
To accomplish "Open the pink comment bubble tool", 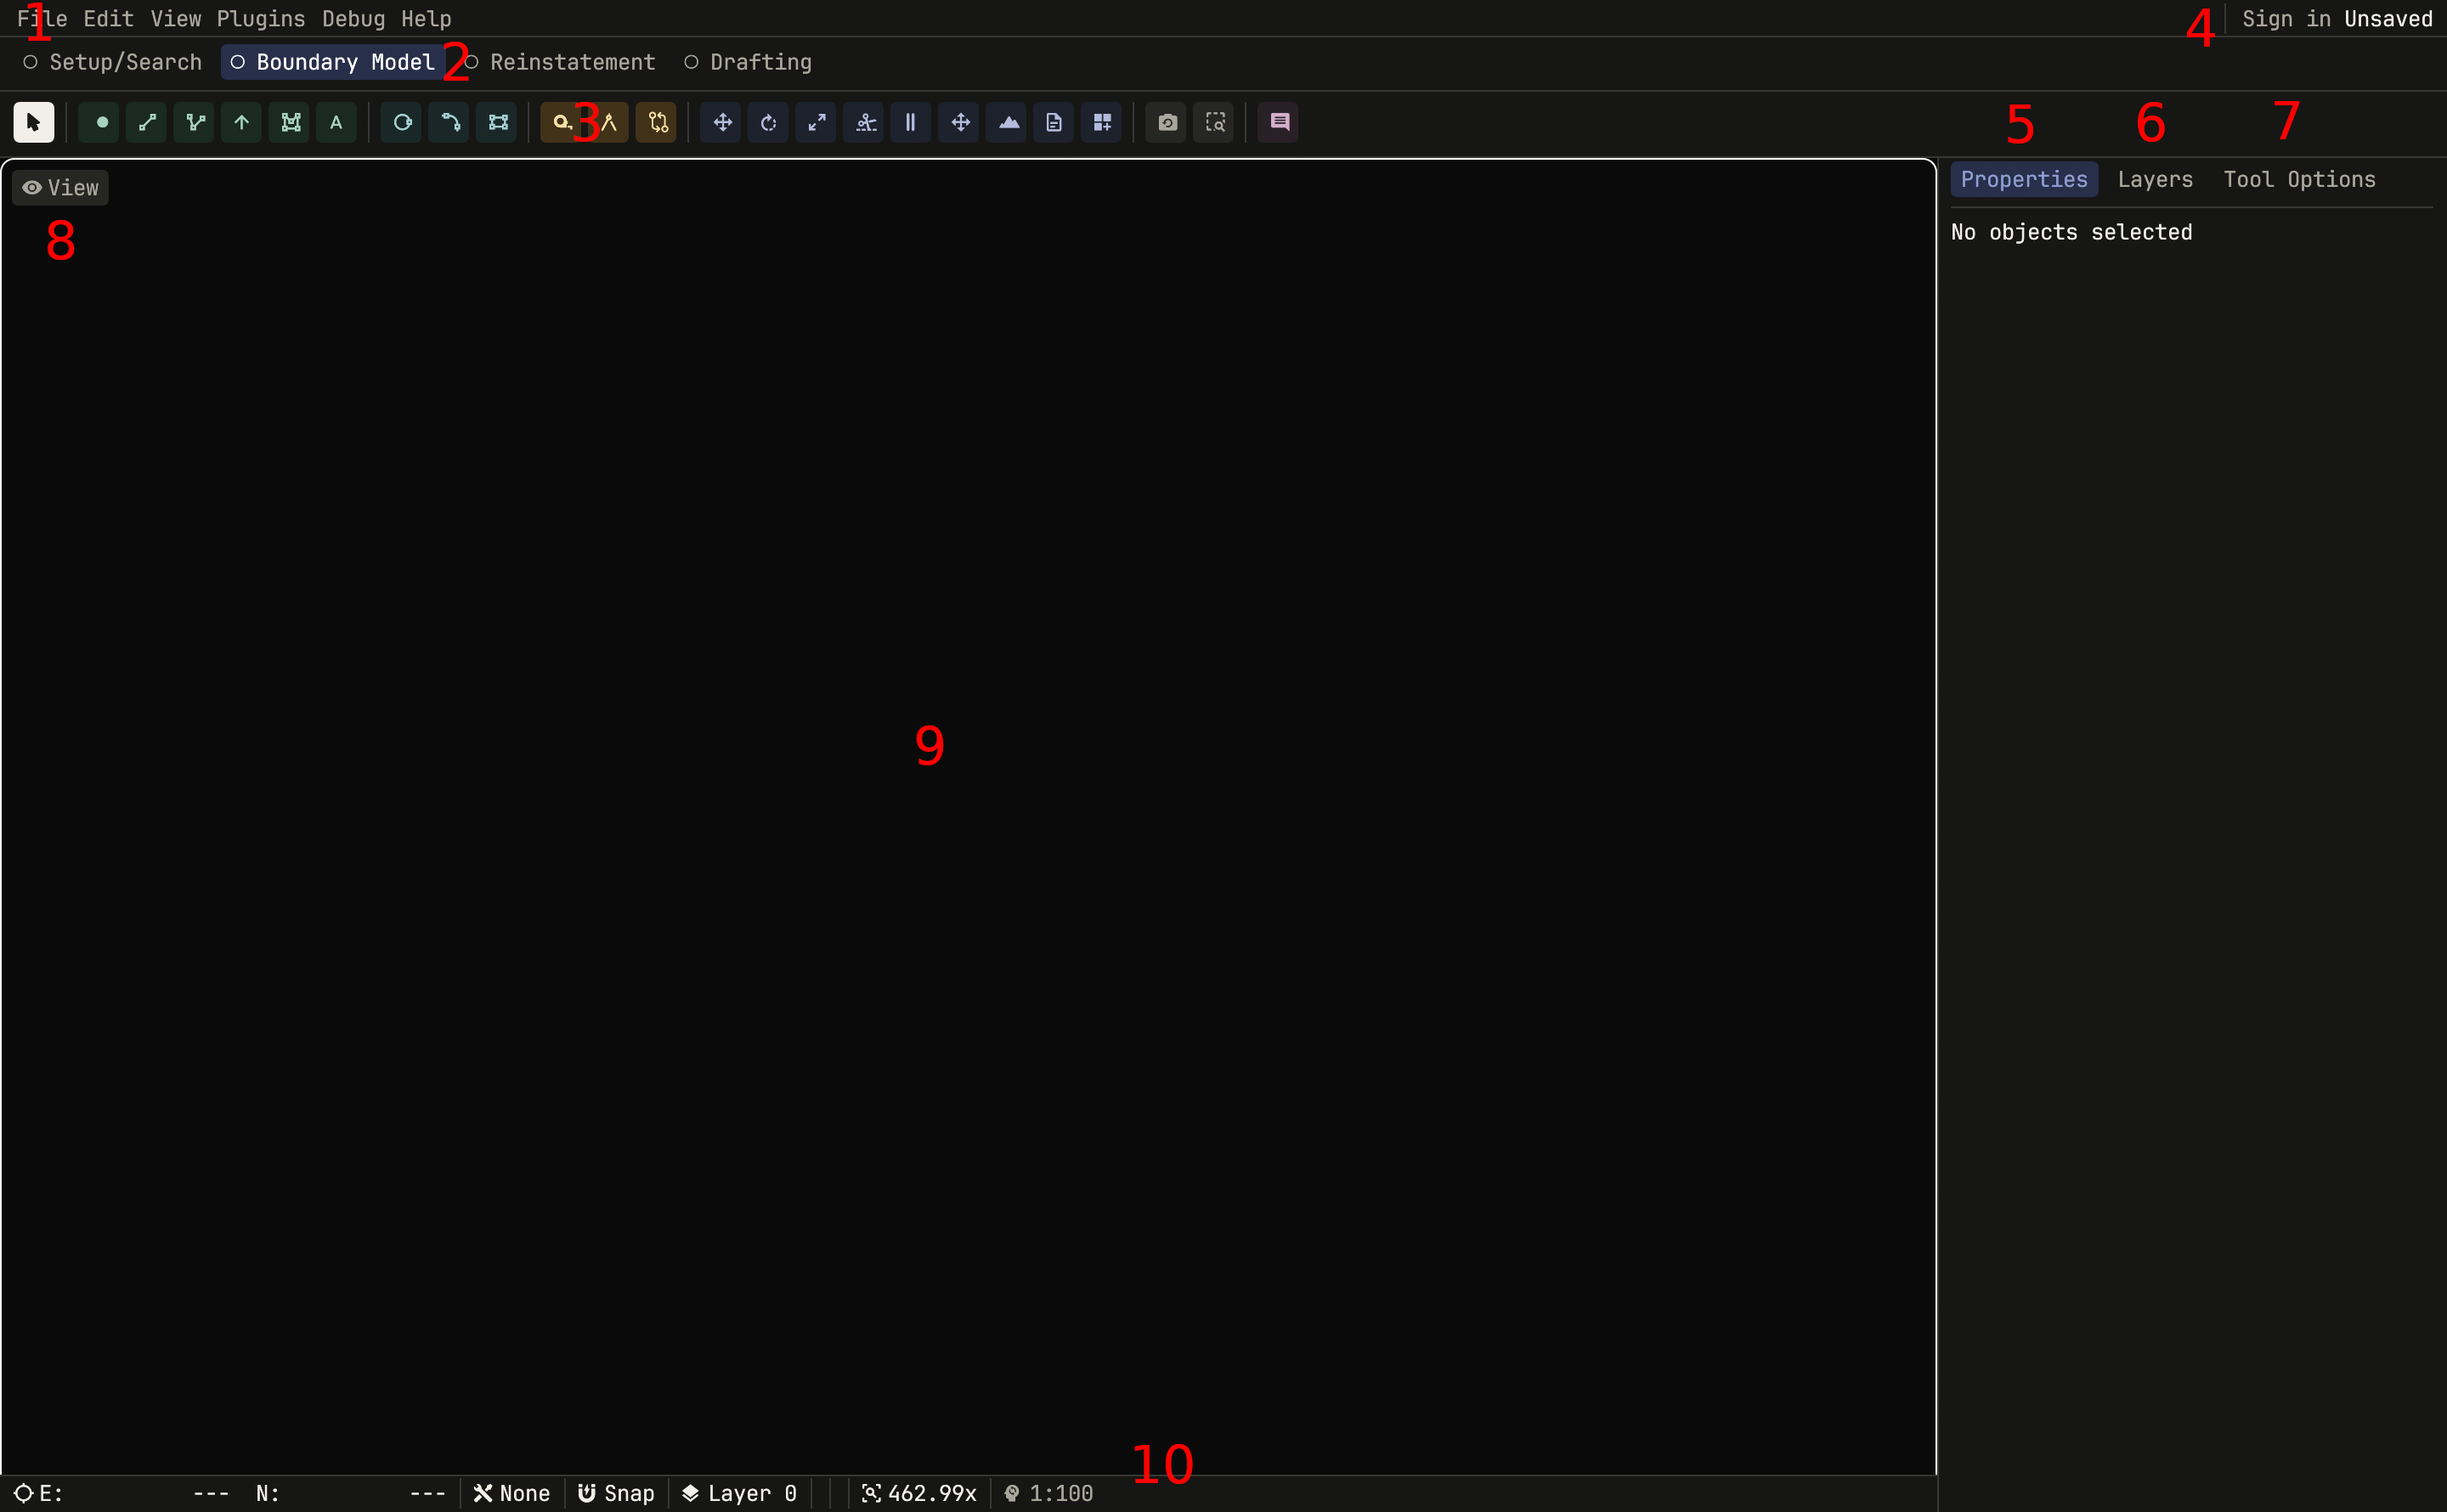I will tap(1279, 122).
